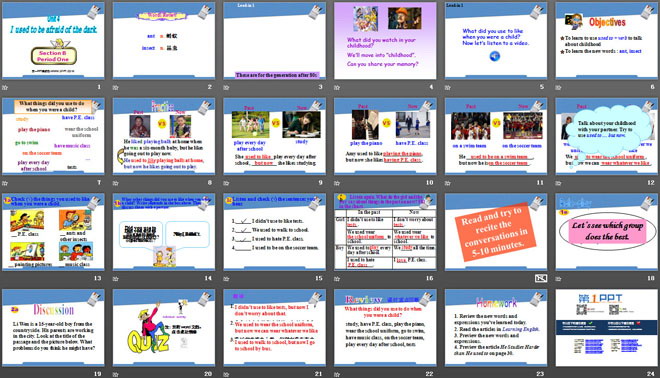Click slide number label 23
Image resolution: width=660 pixels, height=378 pixels.
pos(540,373)
